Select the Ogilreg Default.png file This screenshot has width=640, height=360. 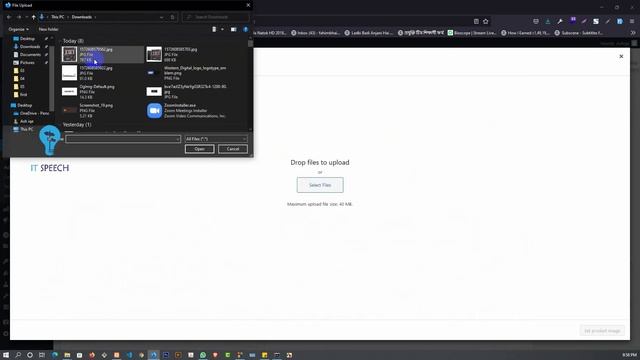coord(102,92)
